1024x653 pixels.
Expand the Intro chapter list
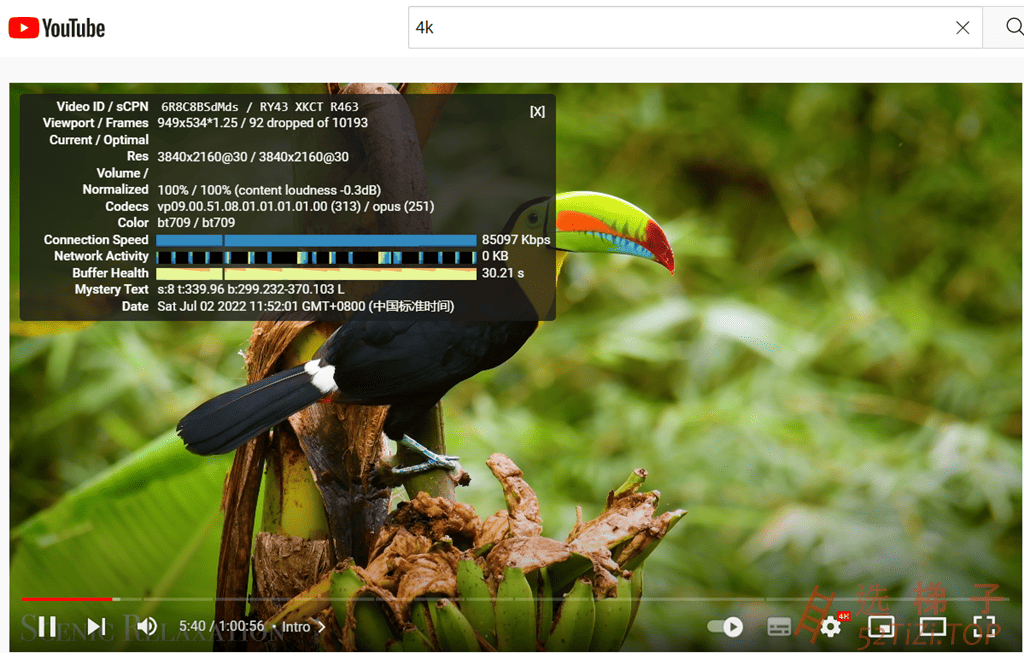coord(303,627)
